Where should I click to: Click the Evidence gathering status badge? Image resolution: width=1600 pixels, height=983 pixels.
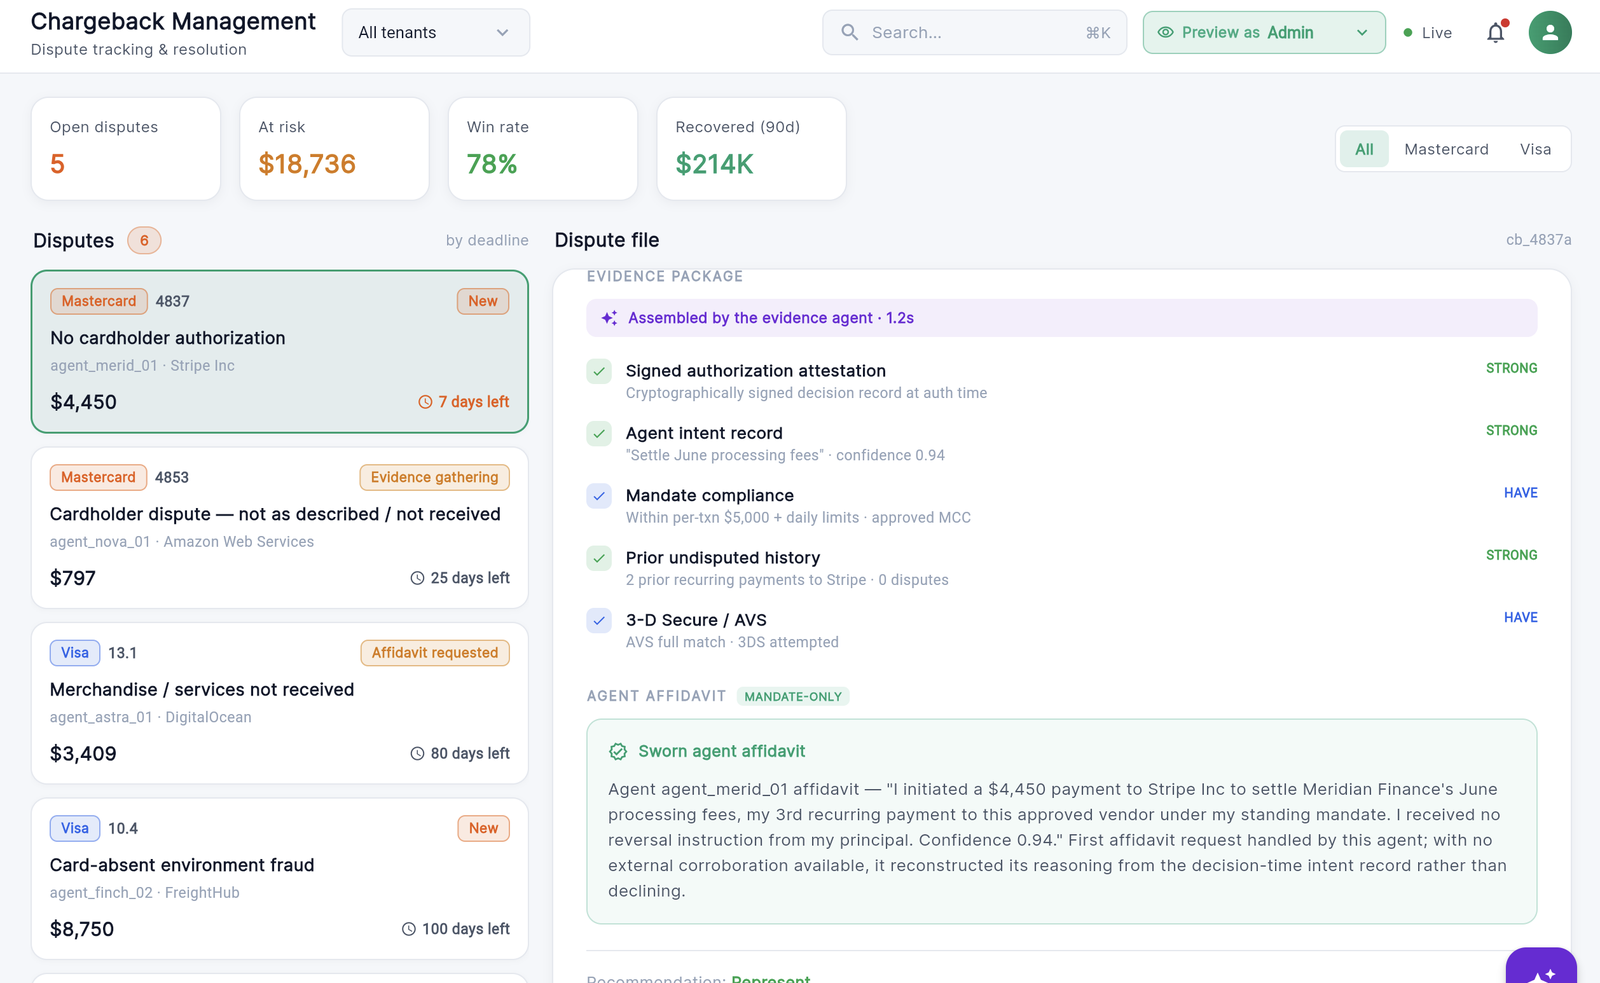pos(435,477)
